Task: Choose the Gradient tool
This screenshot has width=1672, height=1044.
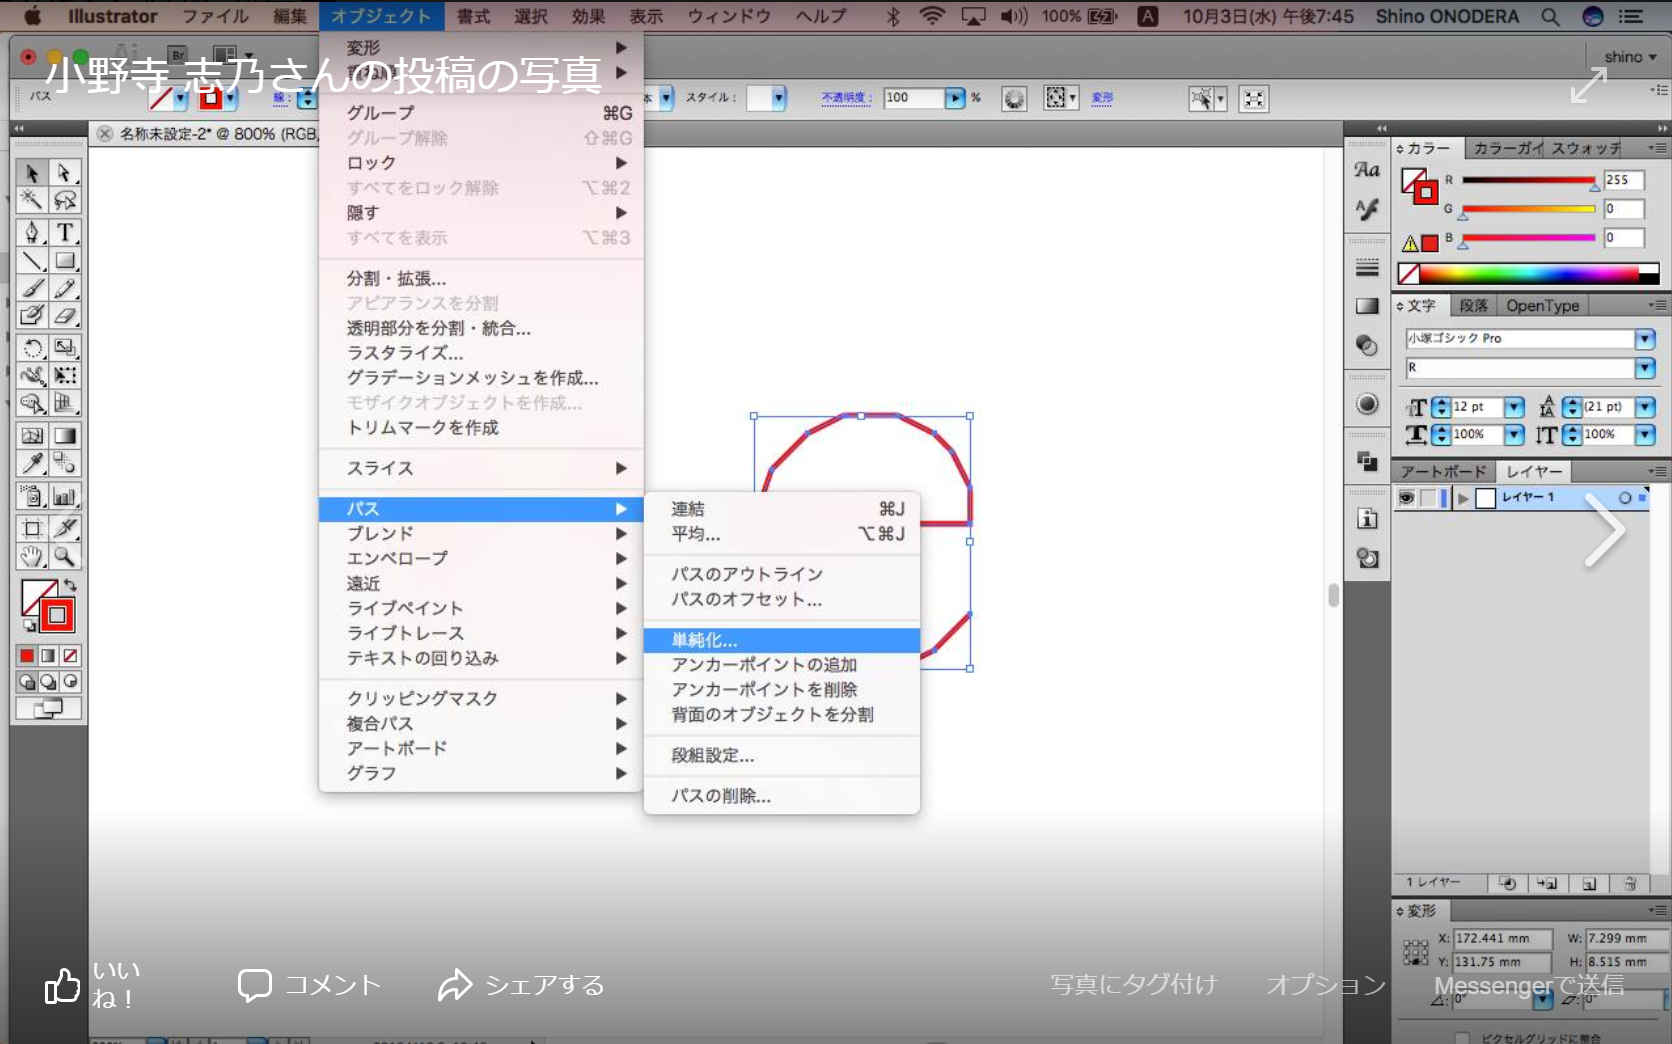Action: pyautogui.click(x=65, y=435)
